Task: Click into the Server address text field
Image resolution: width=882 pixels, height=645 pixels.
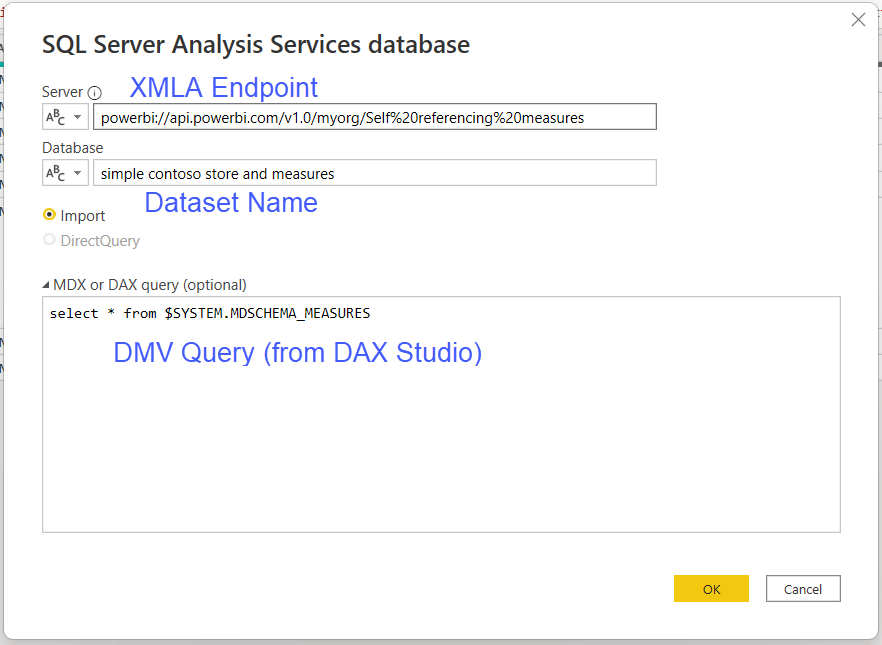Action: pyautogui.click(x=374, y=117)
